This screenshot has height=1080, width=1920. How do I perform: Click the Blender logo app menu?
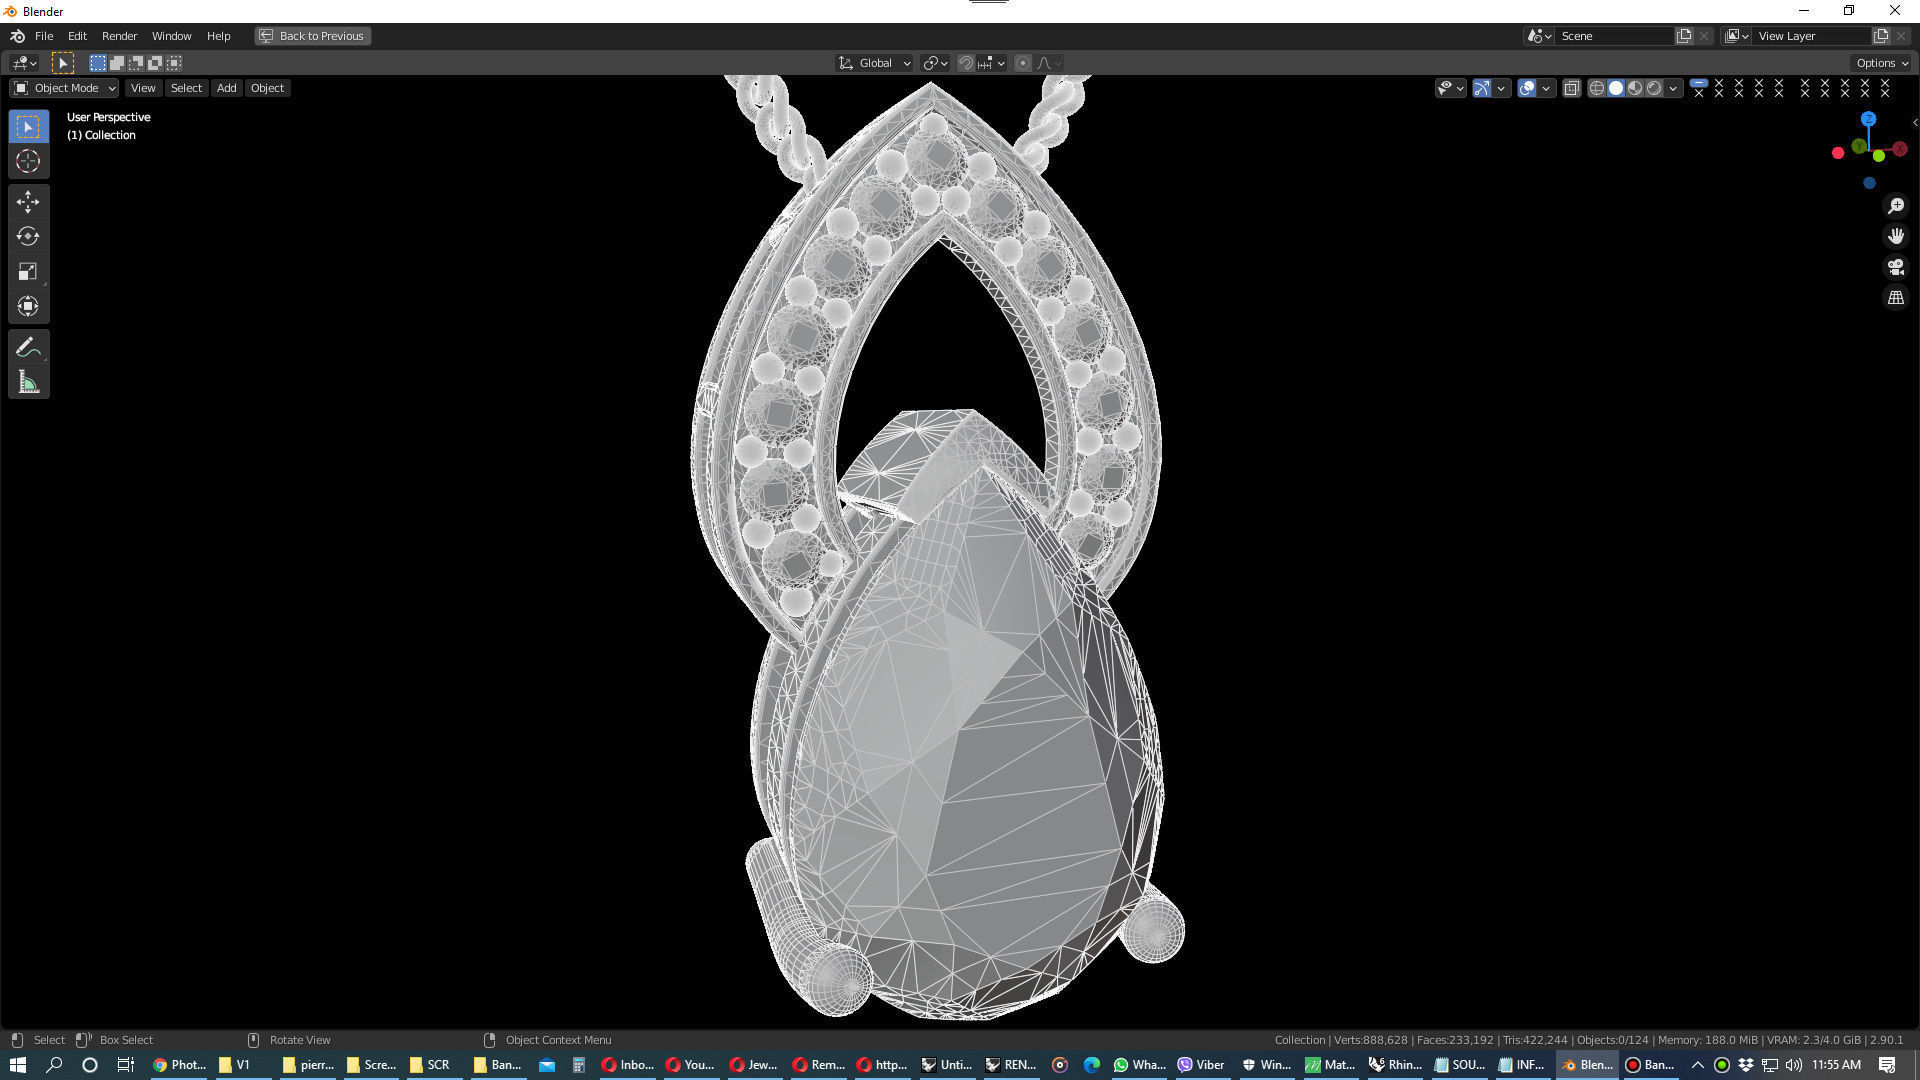(x=17, y=36)
